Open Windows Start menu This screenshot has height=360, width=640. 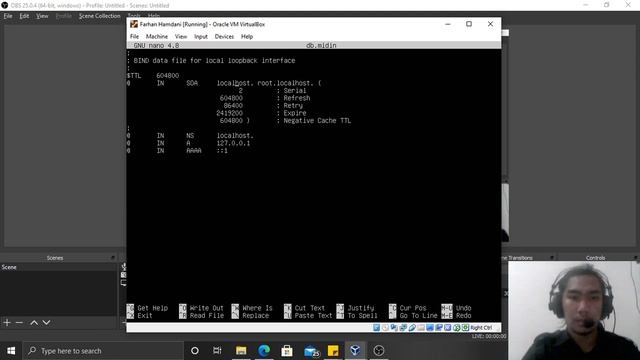point(11,351)
